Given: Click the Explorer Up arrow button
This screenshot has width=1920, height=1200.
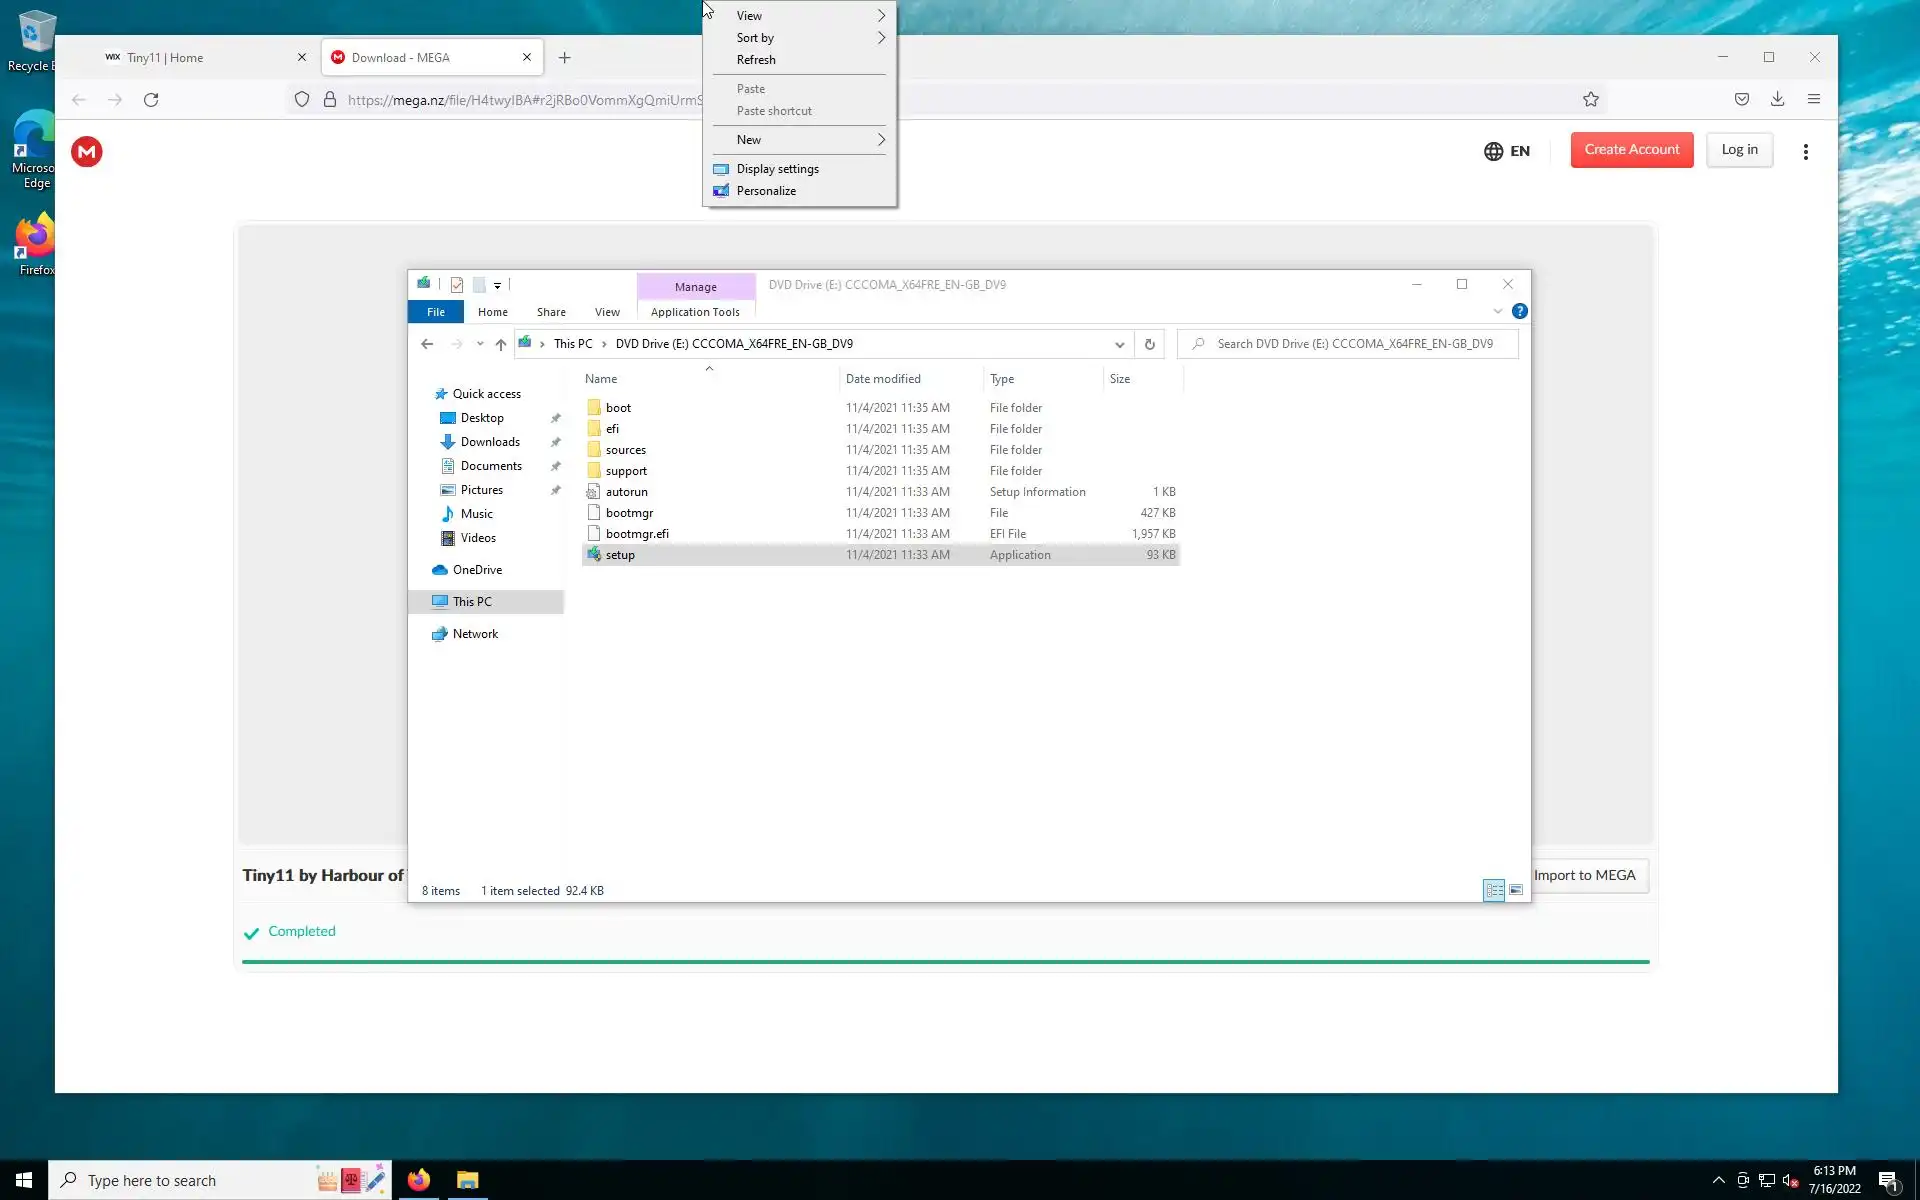Looking at the screenshot, I should (501, 344).
